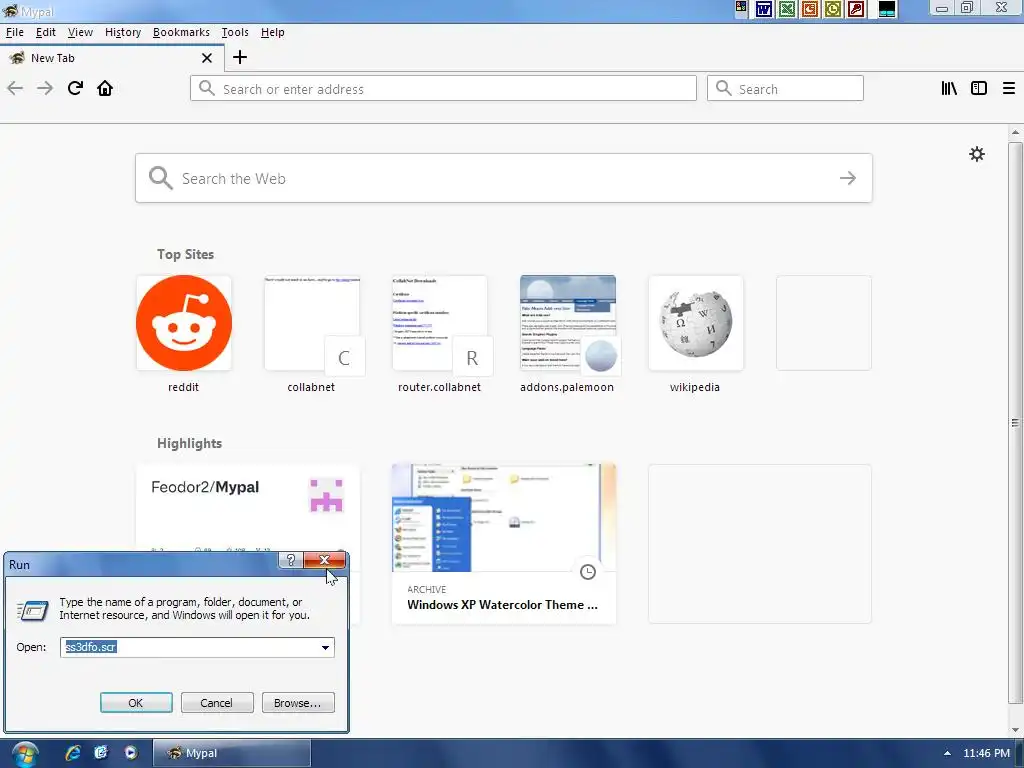This screenshot has width=1024, height=768.
Task: Click the browser Forward arrow
Action: [x=45, y=88]
